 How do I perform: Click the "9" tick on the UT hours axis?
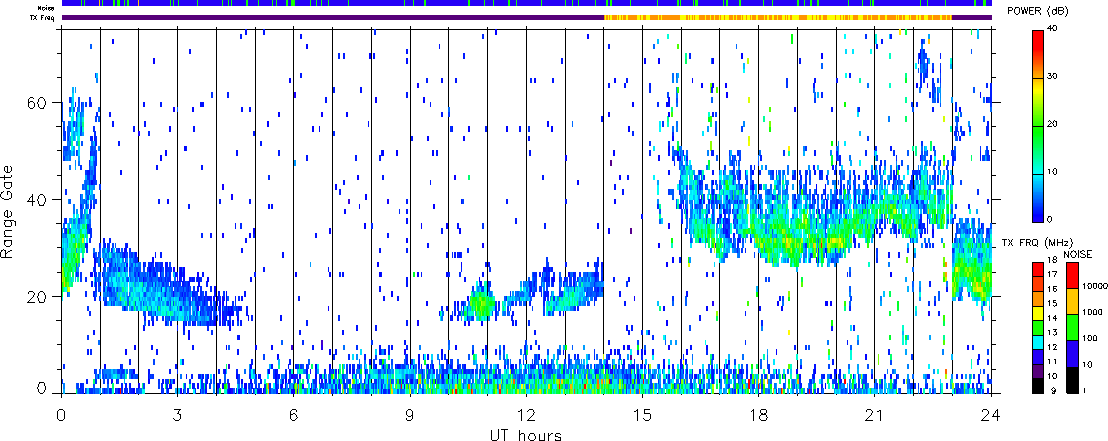(x=410, y=413)
